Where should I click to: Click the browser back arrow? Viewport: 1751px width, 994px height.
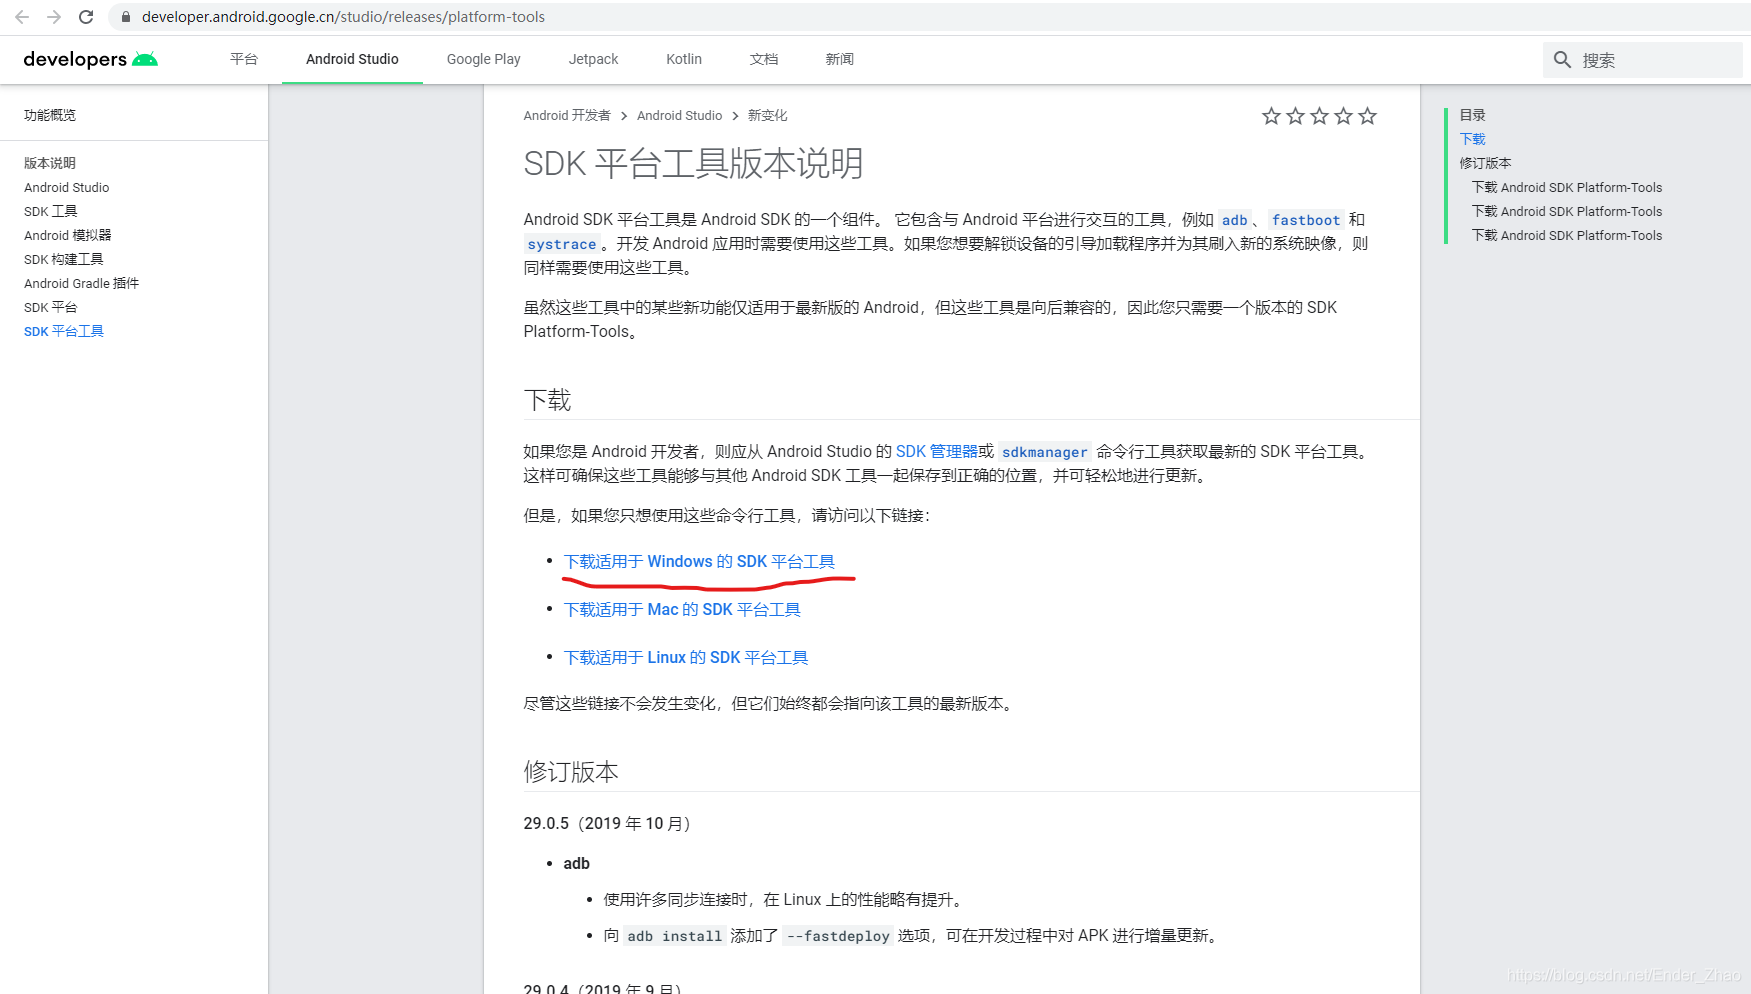(22, 17)
